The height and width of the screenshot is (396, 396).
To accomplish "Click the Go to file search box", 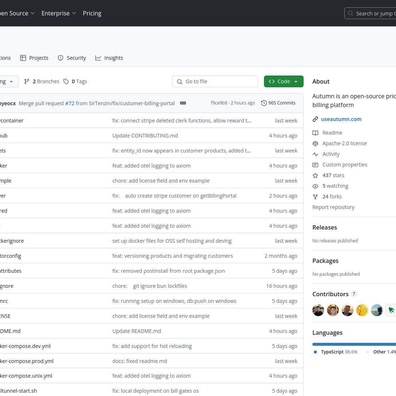I will click(x=215, y=81).
